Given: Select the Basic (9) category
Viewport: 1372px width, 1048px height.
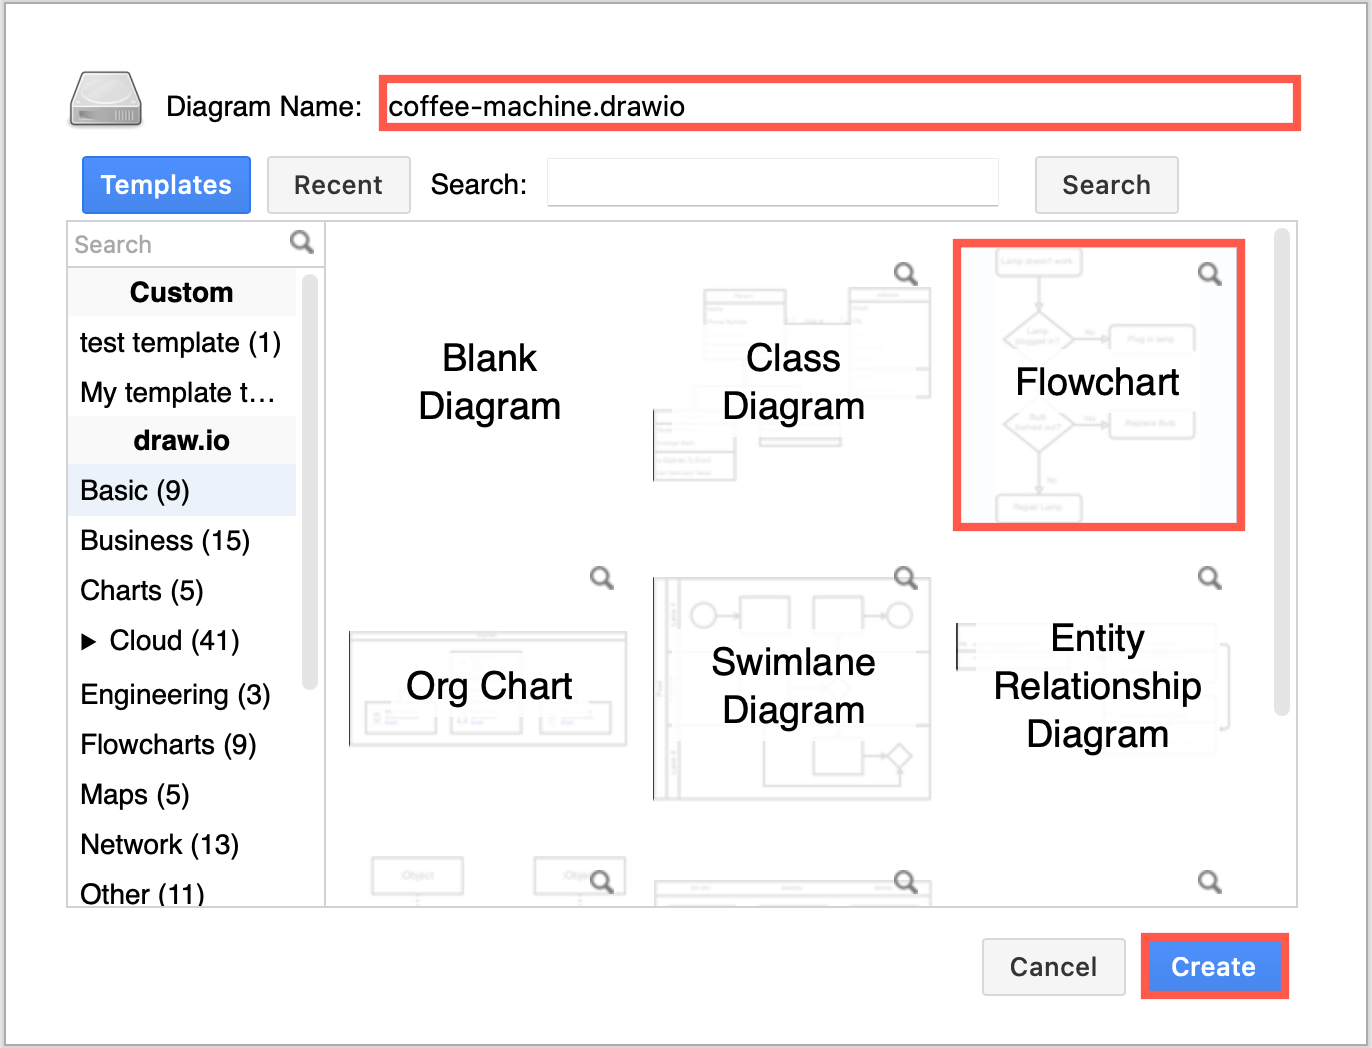Looking at the screenshot, I should pyautogui.click(x=133, y=490).
